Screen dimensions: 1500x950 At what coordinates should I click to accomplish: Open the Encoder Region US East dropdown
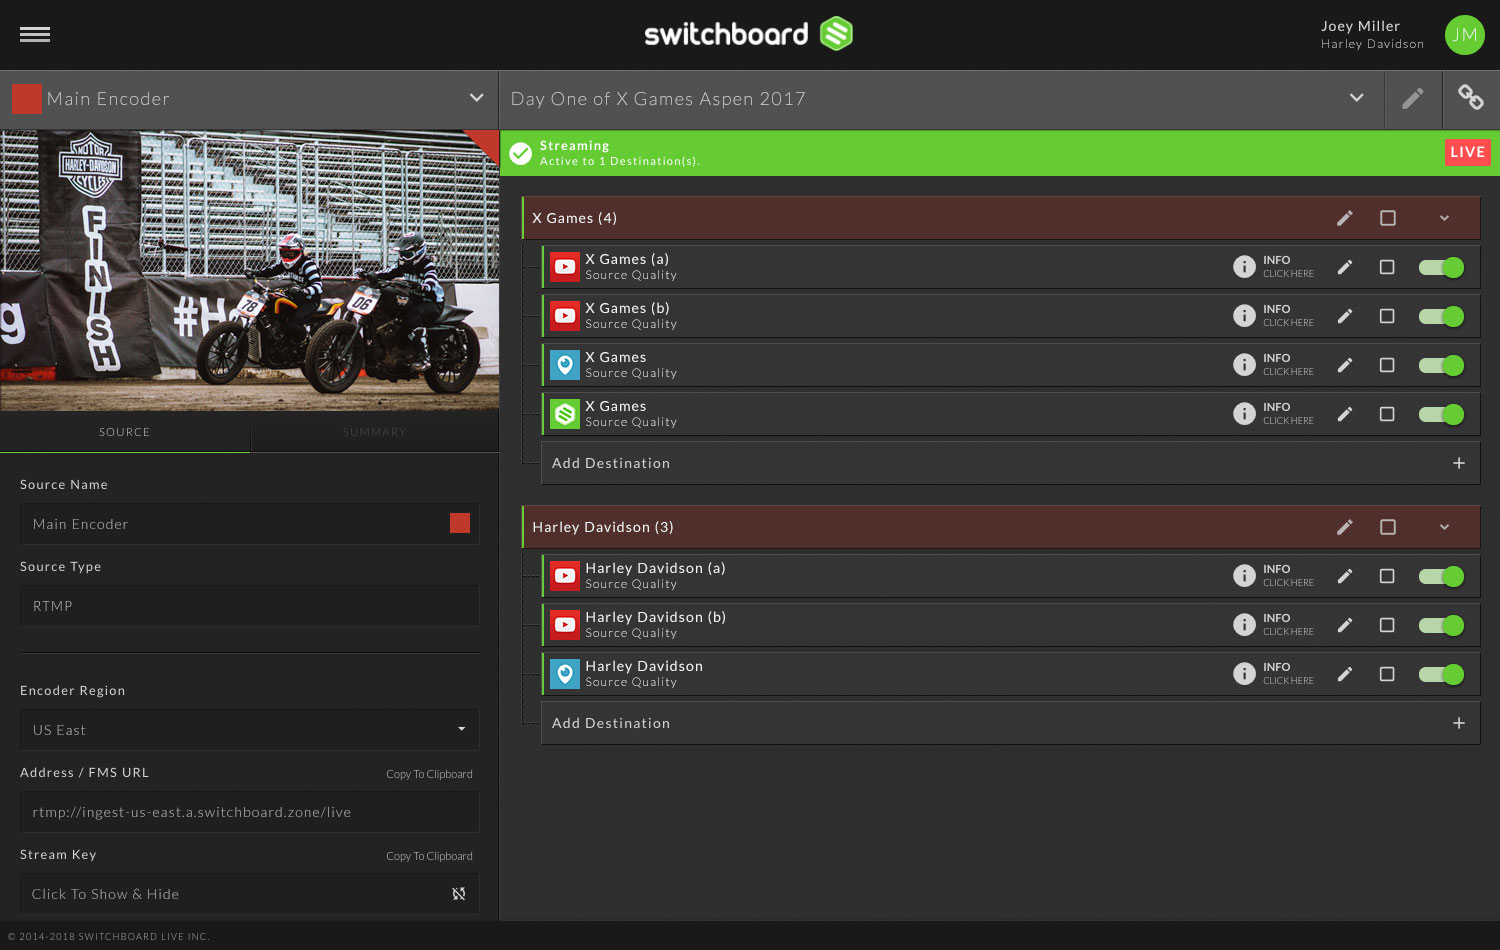(250, 730)
